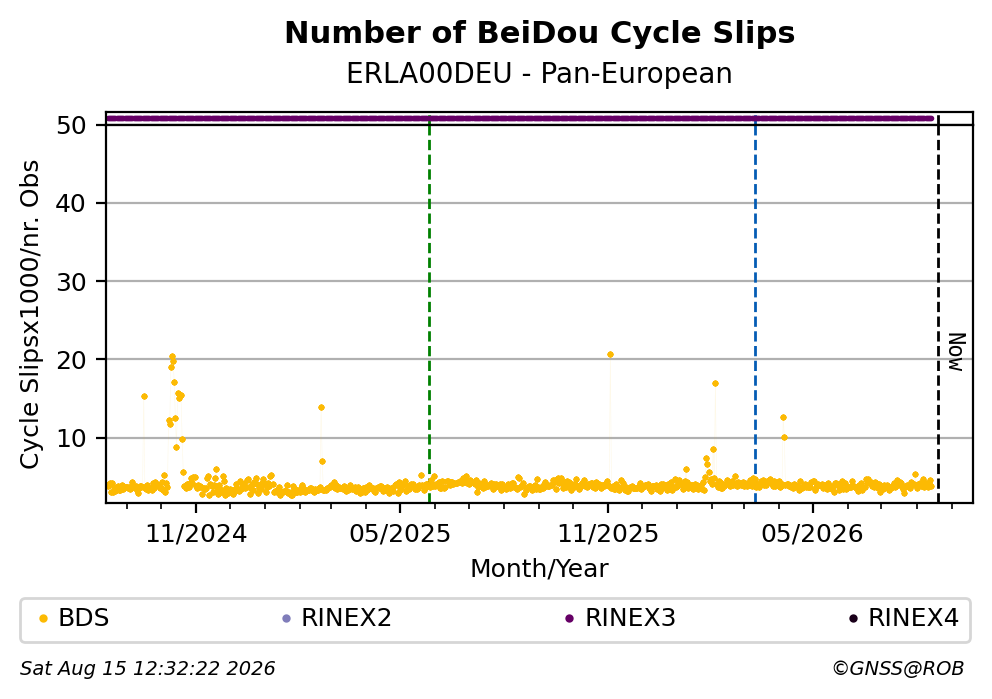Click the 05/2025 x-axis tick label
This screenshot has width=992, height=699.
click(400, 535)
